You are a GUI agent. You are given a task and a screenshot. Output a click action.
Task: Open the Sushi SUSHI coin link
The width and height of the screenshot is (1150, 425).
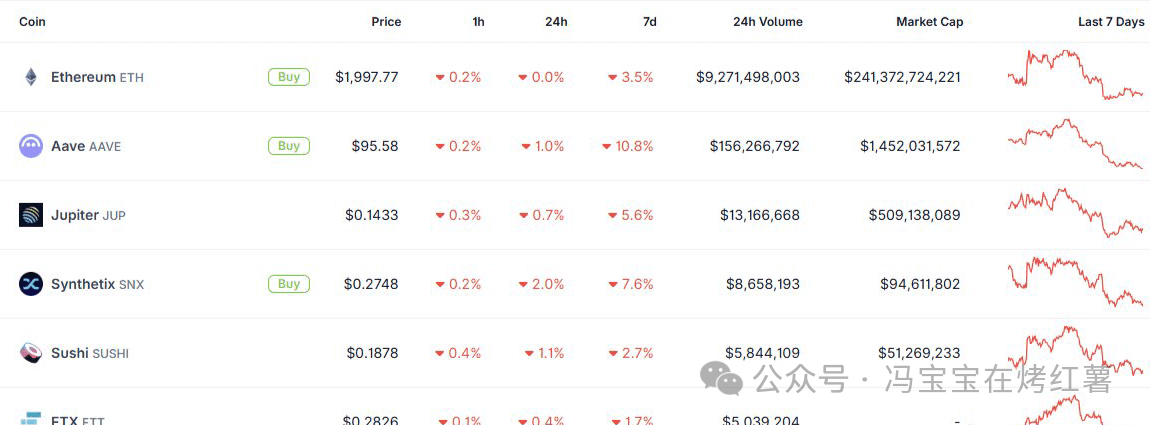click(90, 353)
